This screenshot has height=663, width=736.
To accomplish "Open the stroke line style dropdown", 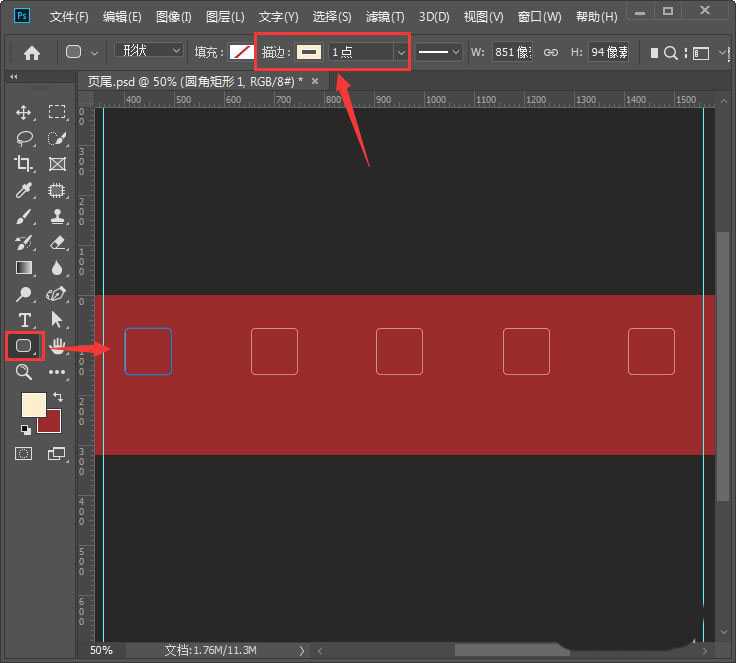I will [439, 52].
